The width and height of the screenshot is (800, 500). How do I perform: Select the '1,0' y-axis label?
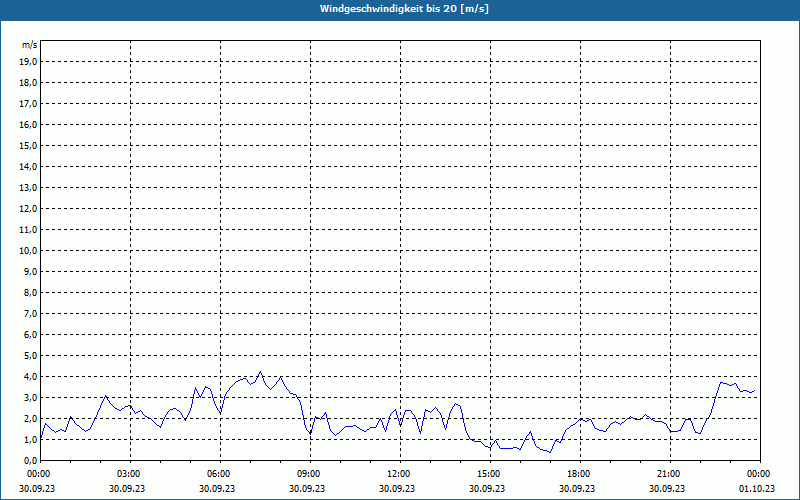[x=31, y=439]
